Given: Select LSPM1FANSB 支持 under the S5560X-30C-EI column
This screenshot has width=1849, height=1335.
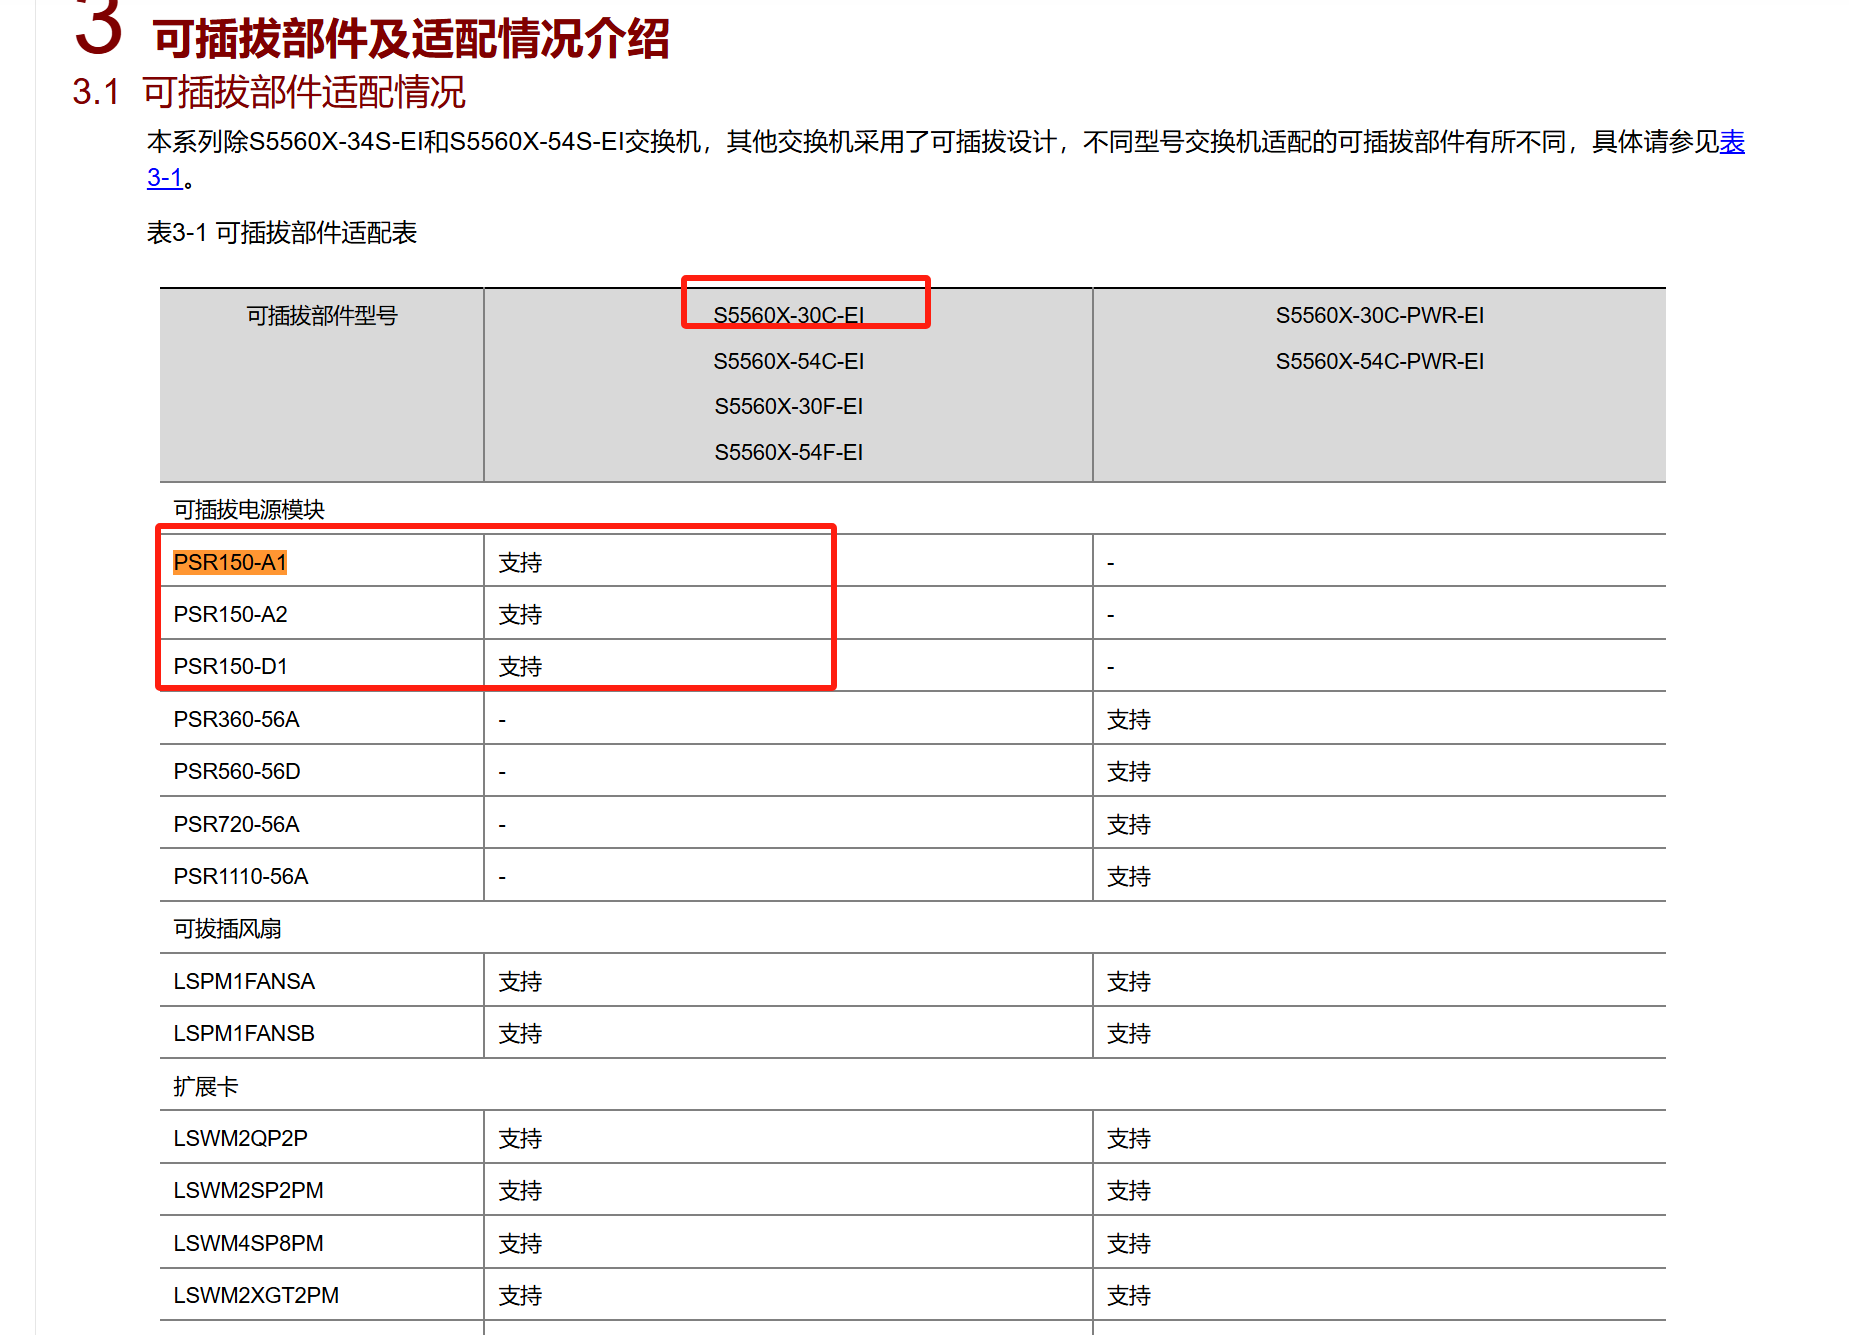Looking at the screenshot, I should pyautogui.click(x=520, y=1034).
